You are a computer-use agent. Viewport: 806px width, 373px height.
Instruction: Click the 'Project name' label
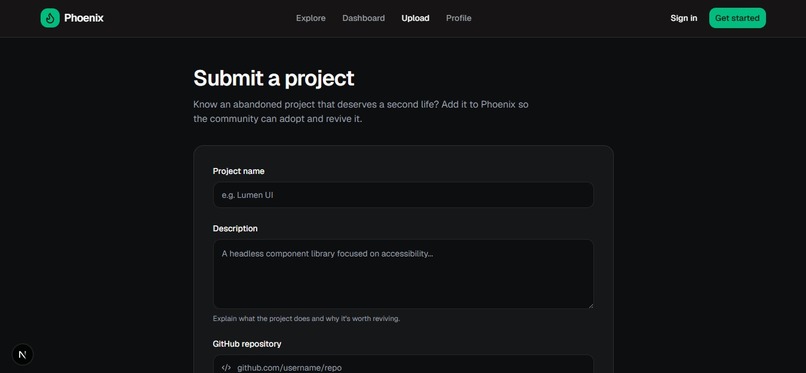pyautogui.click(x=239, y=171)
